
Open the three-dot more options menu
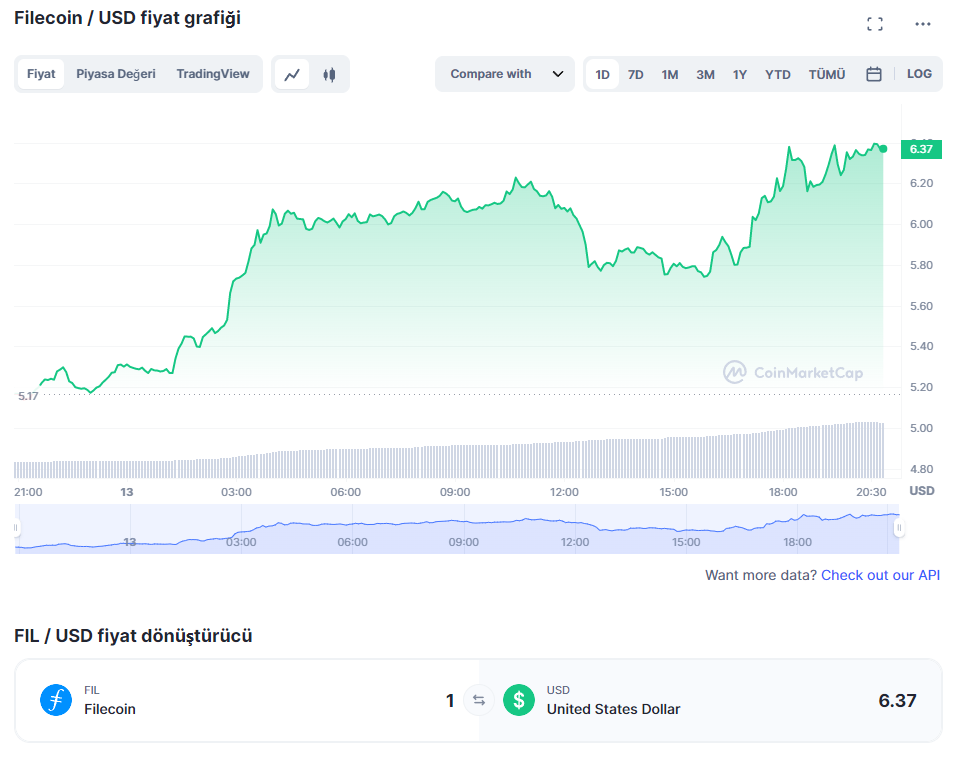click(x=922, y=24)
